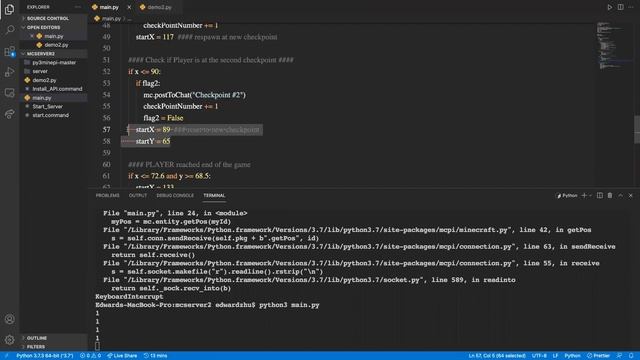Click Prettier status bar item
Screen dimensions: 640x360
pyautogui.click(x=598, y=356)
